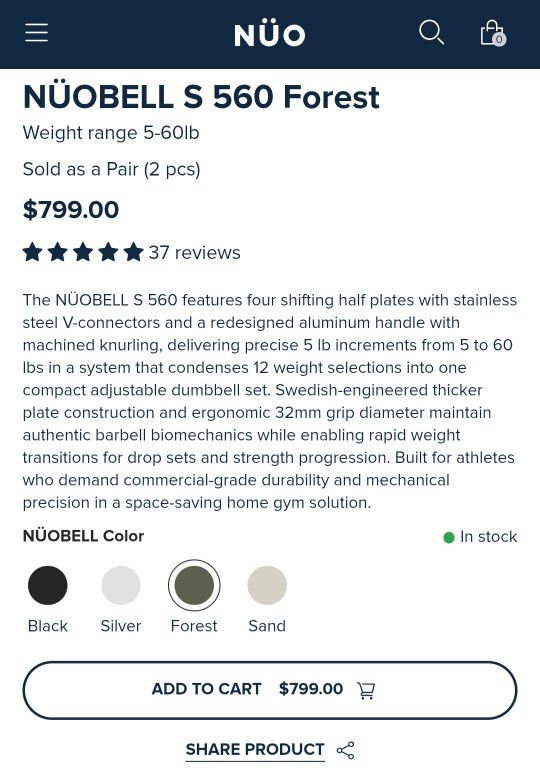The image size is (540, 777).
Task: Open the hamburger navigation menu
Action: pyautogui.click(x=37, y=33)
